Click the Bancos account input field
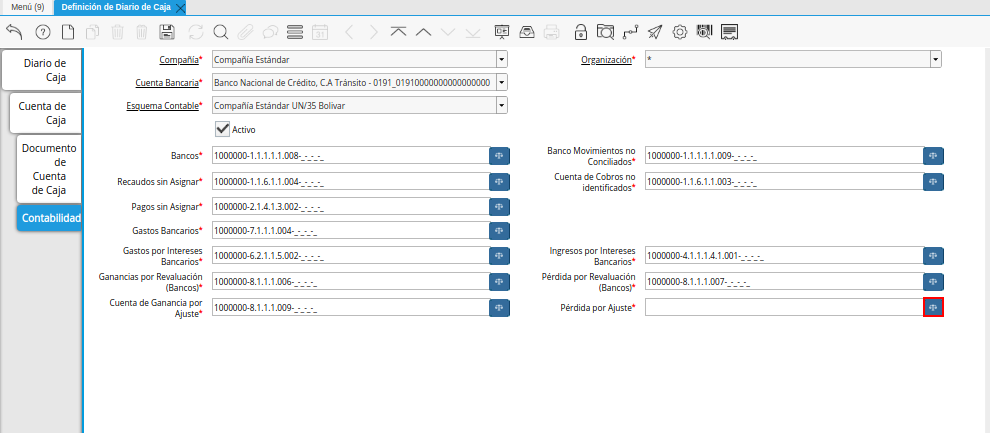990x433 pixels. coord(350,155)
